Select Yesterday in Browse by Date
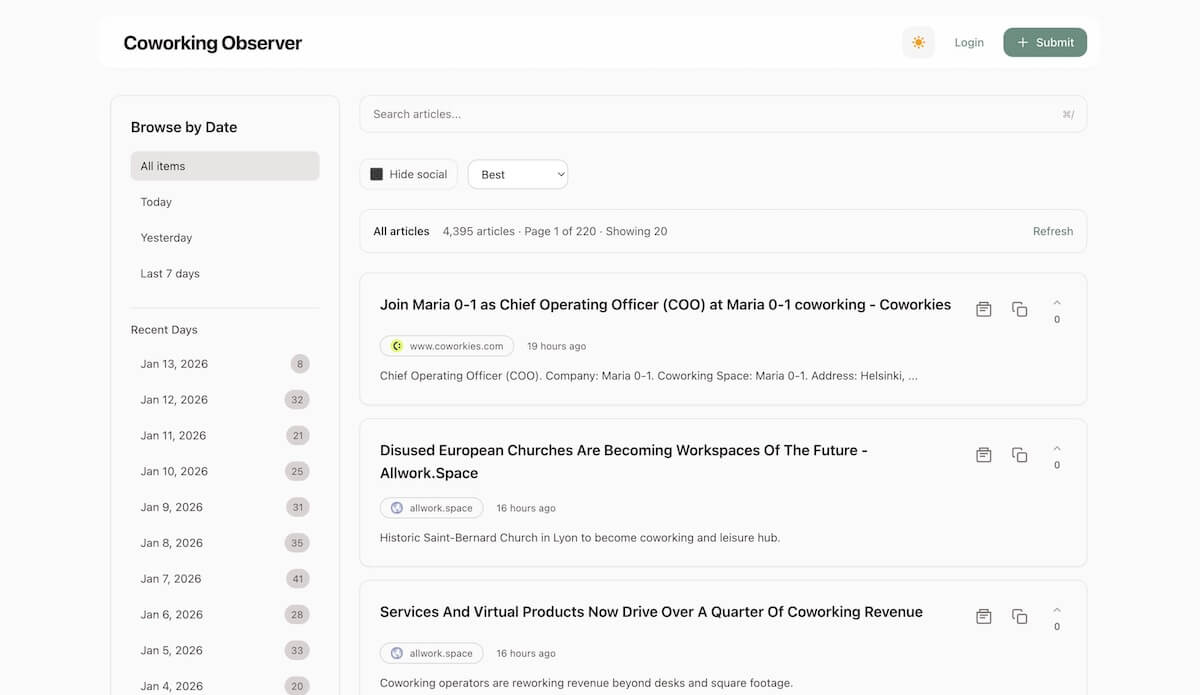 [225, 238]
